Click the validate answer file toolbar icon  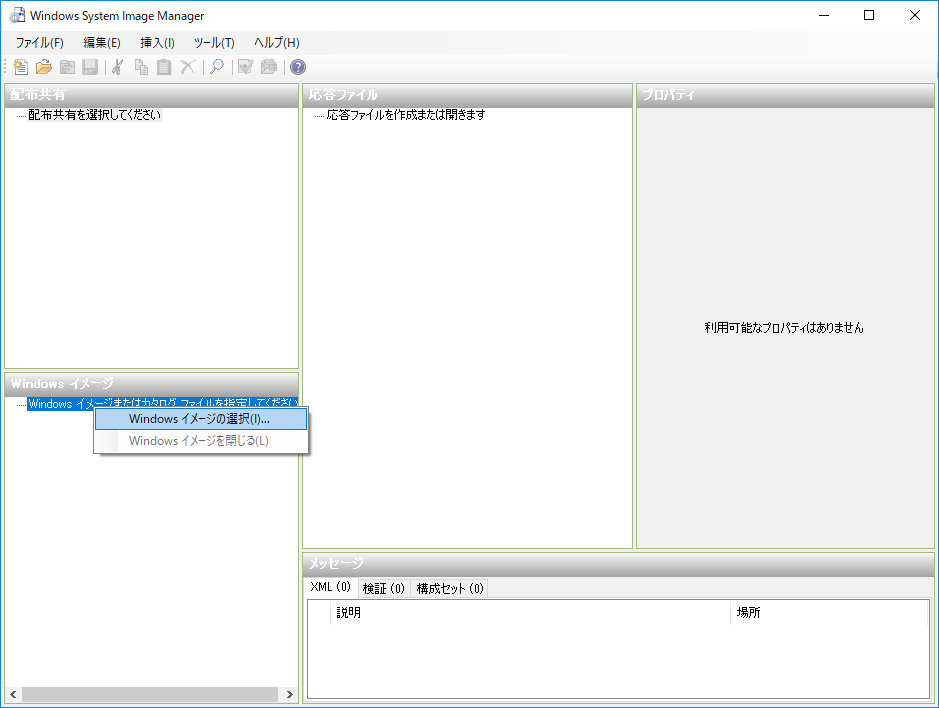(x=246, y=67)
